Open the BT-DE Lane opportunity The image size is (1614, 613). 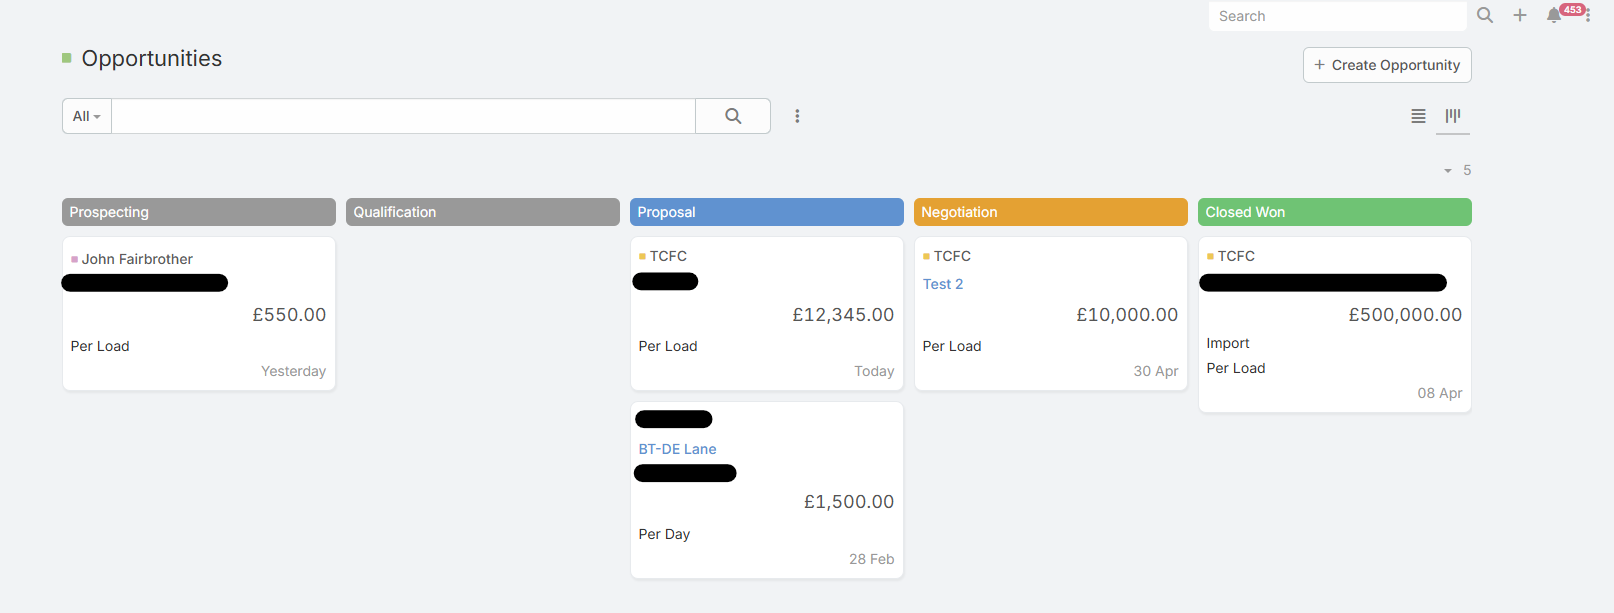[x=677, y=449]
